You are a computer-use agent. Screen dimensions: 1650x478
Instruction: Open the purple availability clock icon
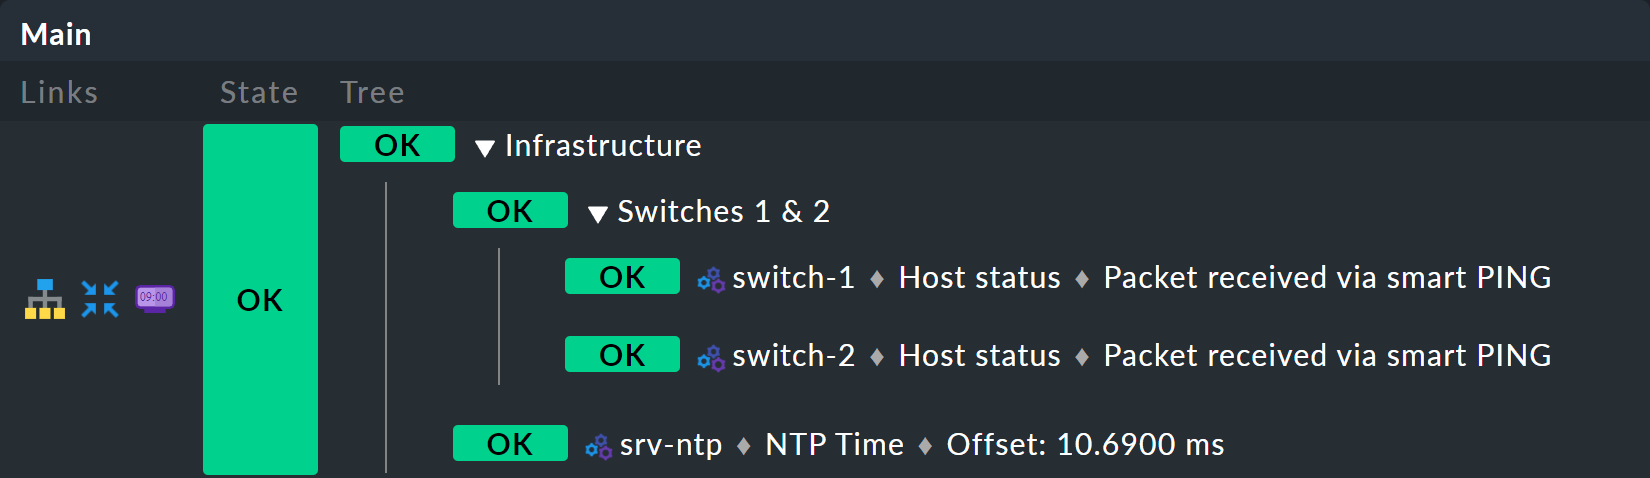pyautogui.click(x=155, y=298)
